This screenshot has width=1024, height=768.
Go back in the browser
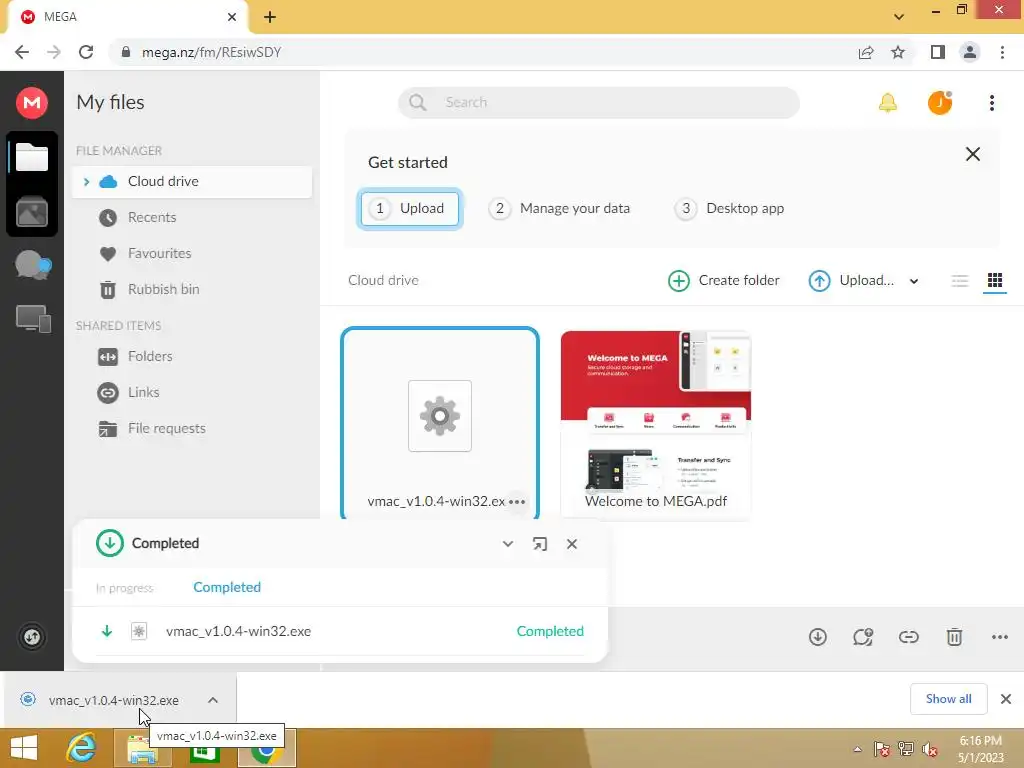[x=22, y=52]
